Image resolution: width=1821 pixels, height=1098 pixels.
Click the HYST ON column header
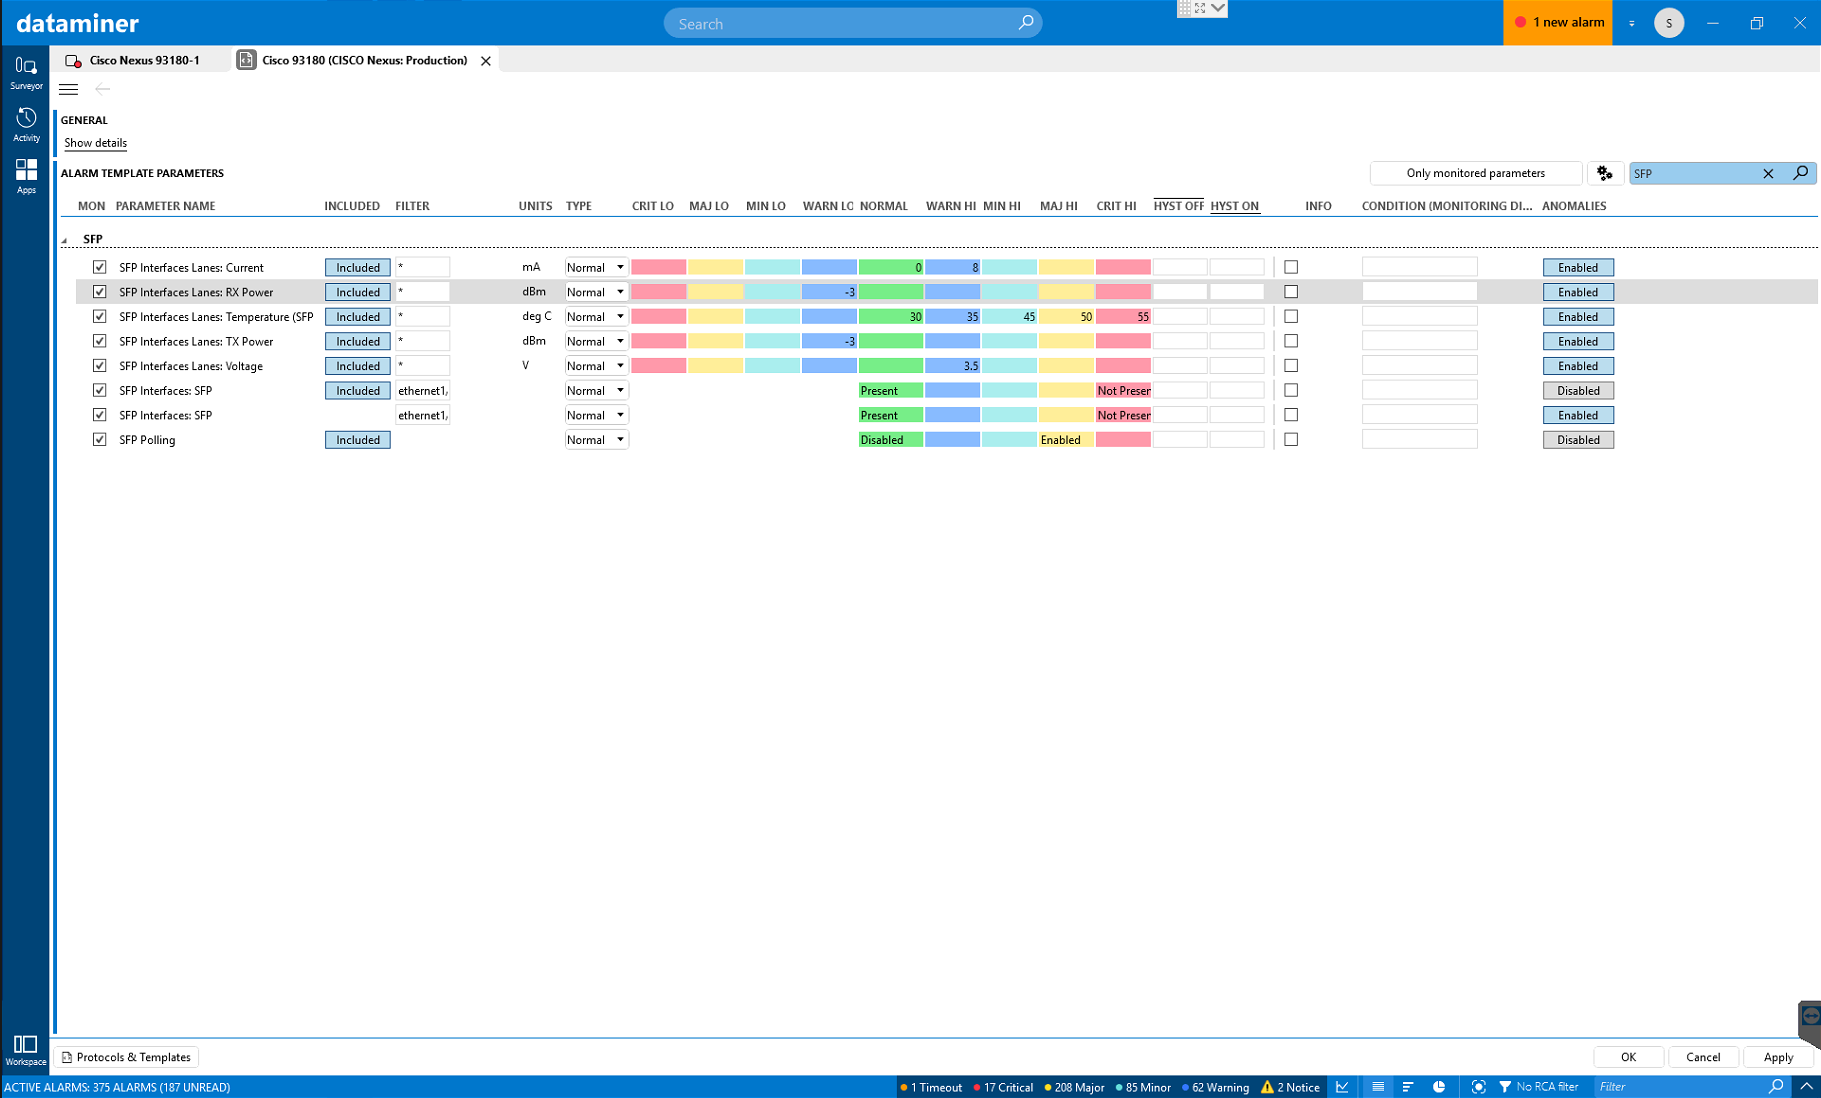(1234, 206)
